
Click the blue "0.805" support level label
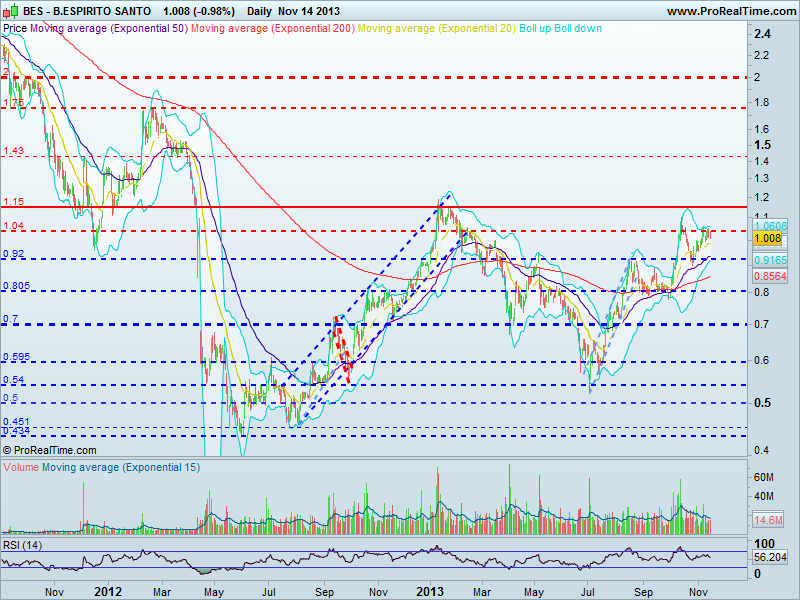(x=16, y=286)
